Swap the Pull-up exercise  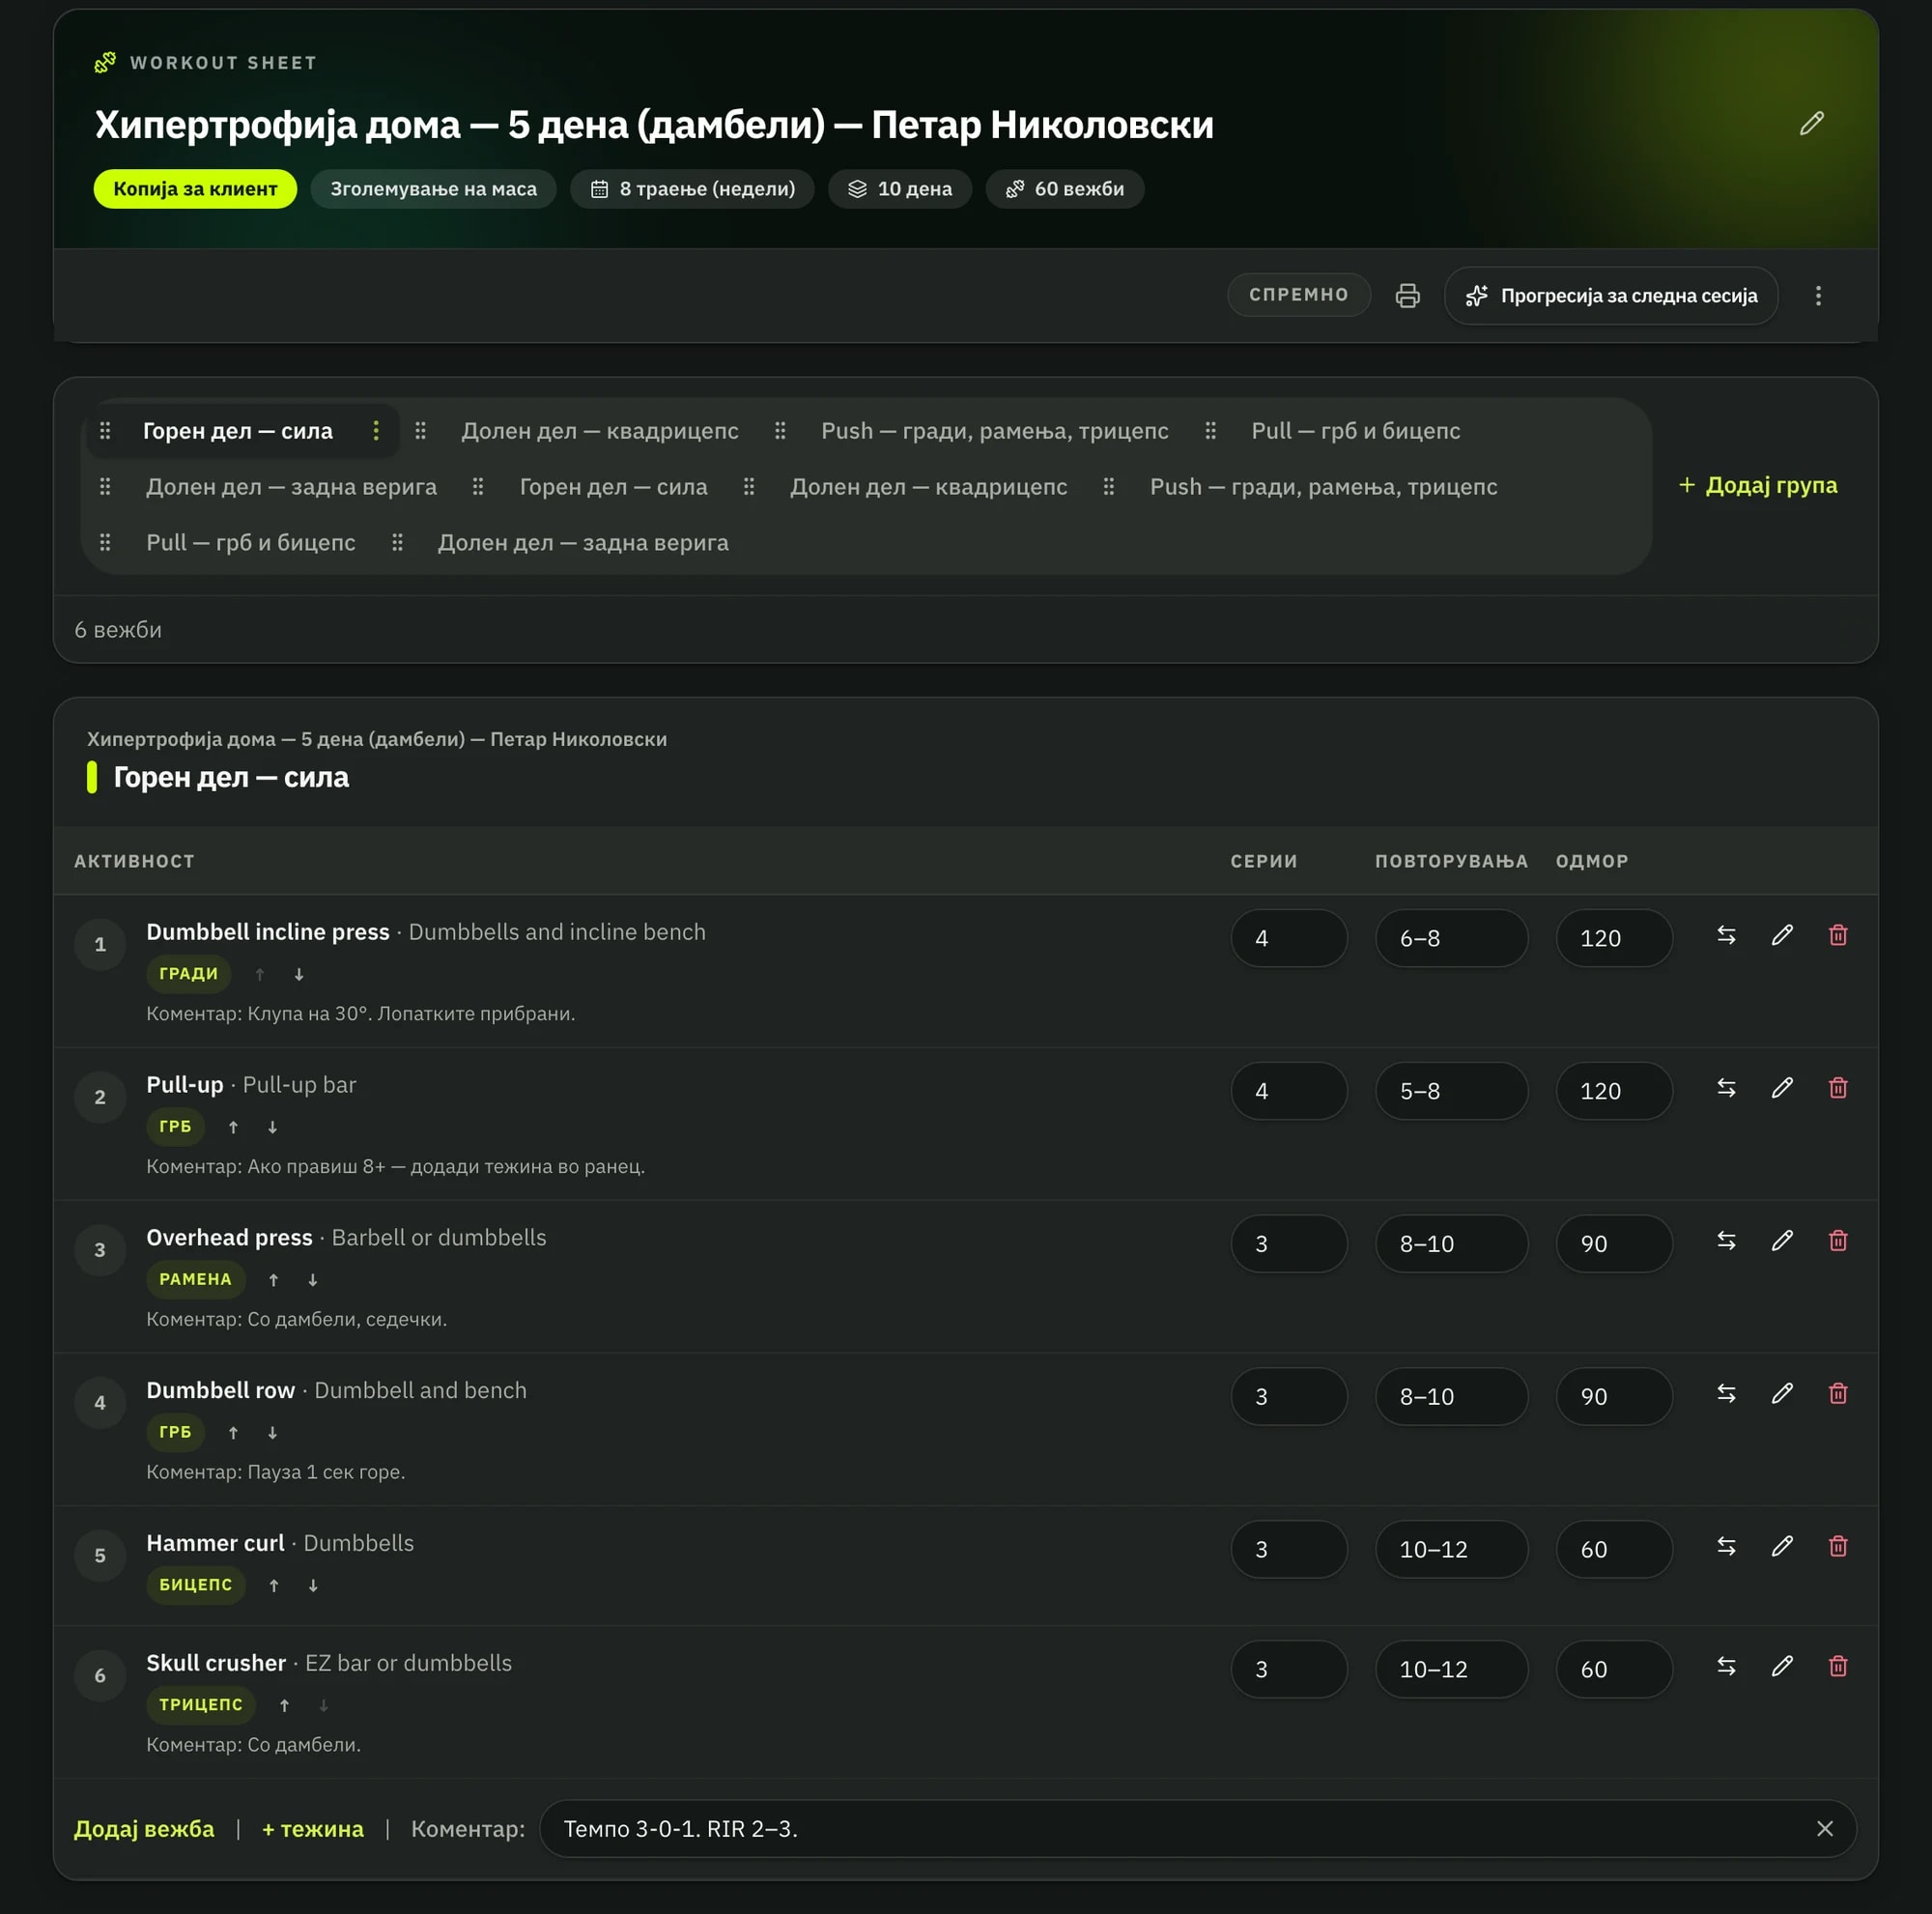coord(1726,1088)
